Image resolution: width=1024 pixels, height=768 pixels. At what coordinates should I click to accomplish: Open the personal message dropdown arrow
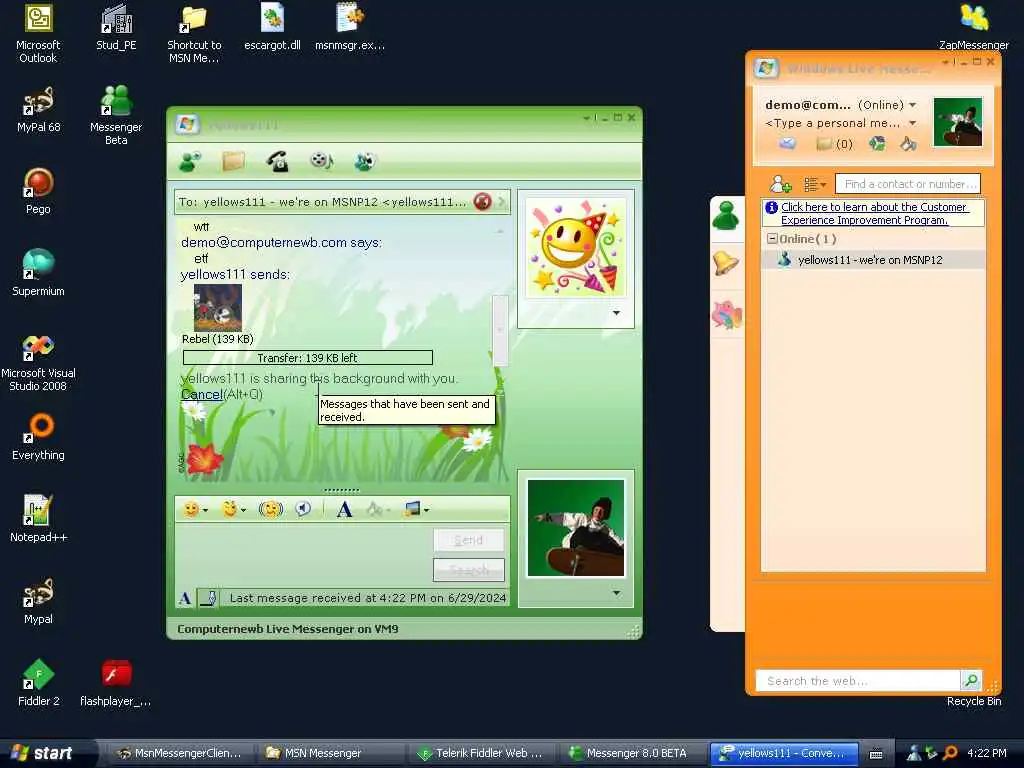(913, 123)
